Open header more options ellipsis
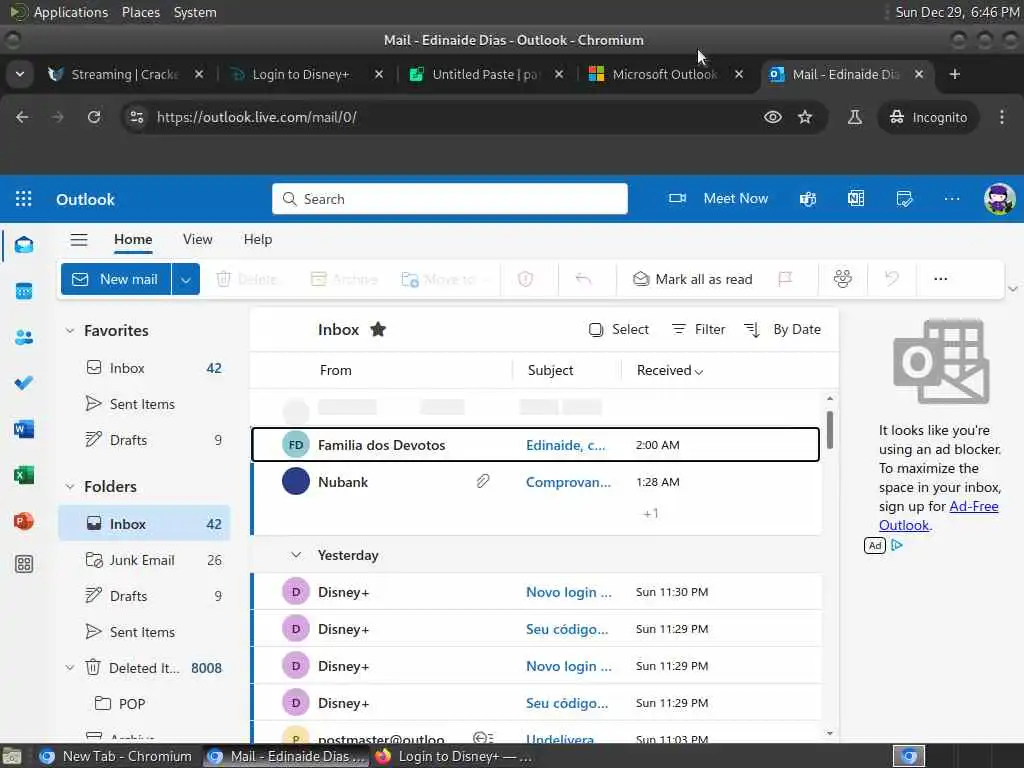 coord(952,199)
